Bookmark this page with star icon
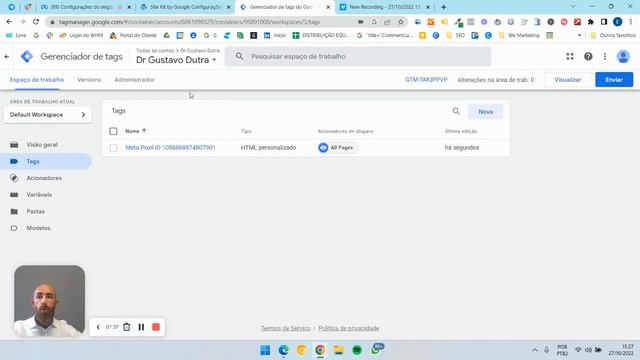 [401, 22]
